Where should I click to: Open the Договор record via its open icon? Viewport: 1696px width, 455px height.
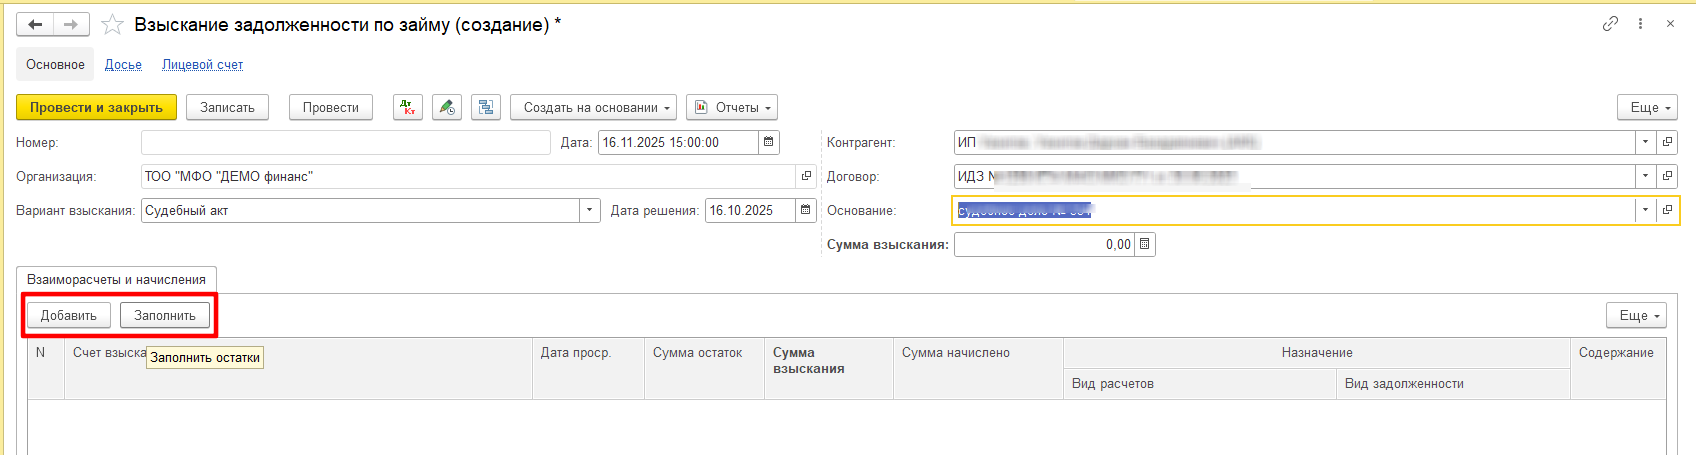click(x=1667, y=176)
